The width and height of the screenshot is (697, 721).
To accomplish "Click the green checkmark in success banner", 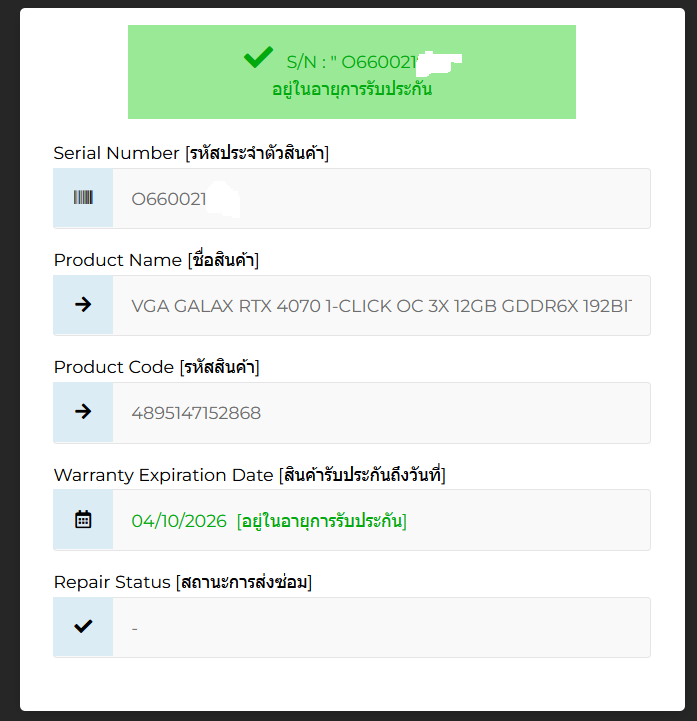I will (258, 58).
